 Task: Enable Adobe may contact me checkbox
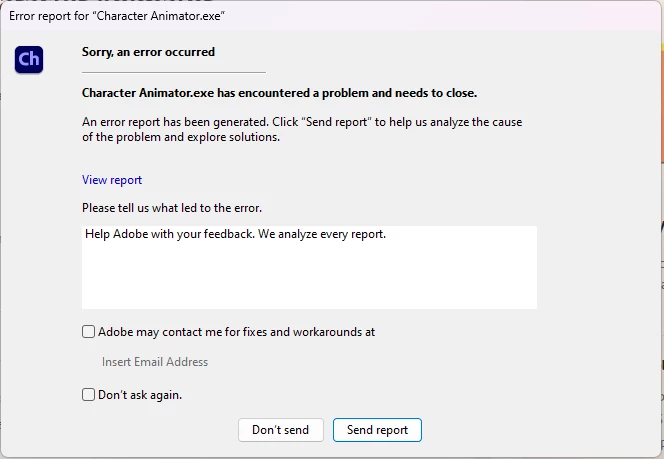point(88,332)
